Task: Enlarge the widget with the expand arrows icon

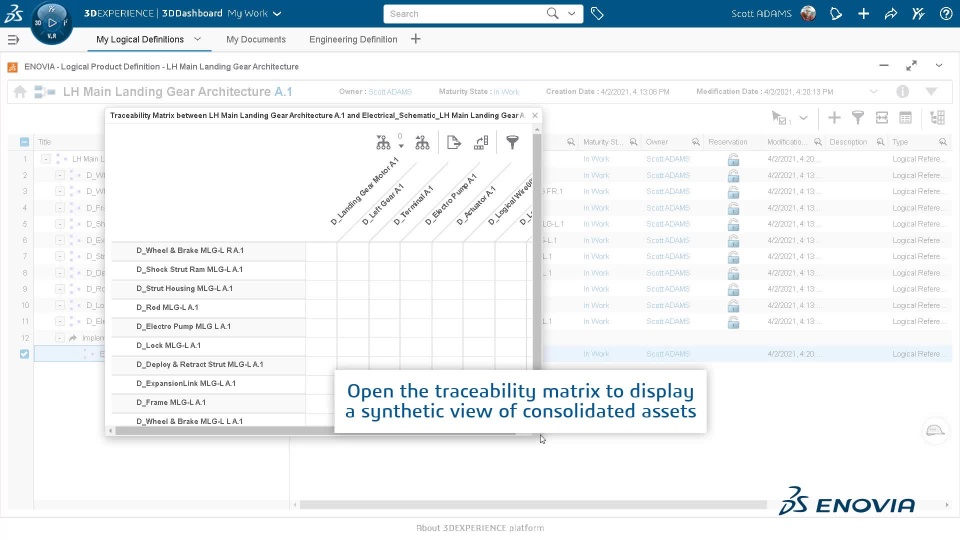Action: 911,66
